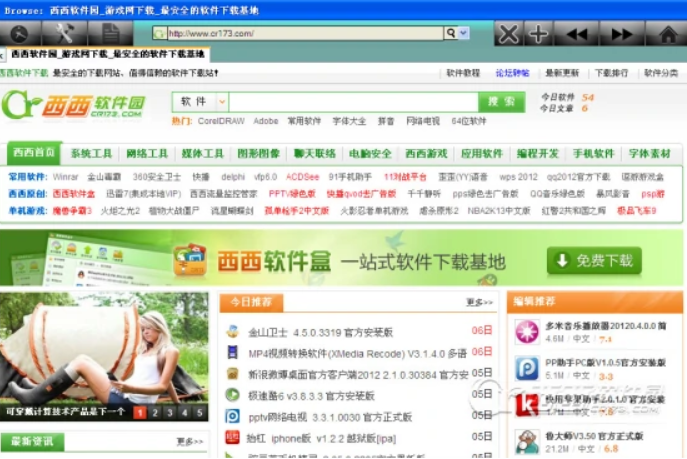Click the 极速酷6 green play icon
The image size is (687, 459).
[232, 395]
